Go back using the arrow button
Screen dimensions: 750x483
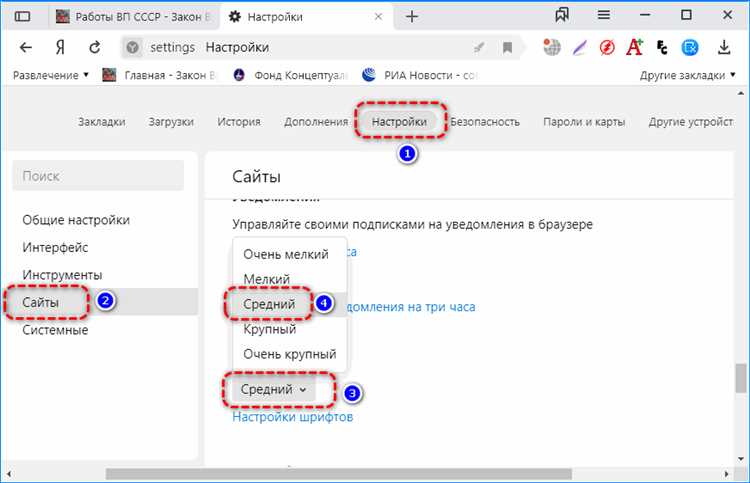click(x=26, y=47)
